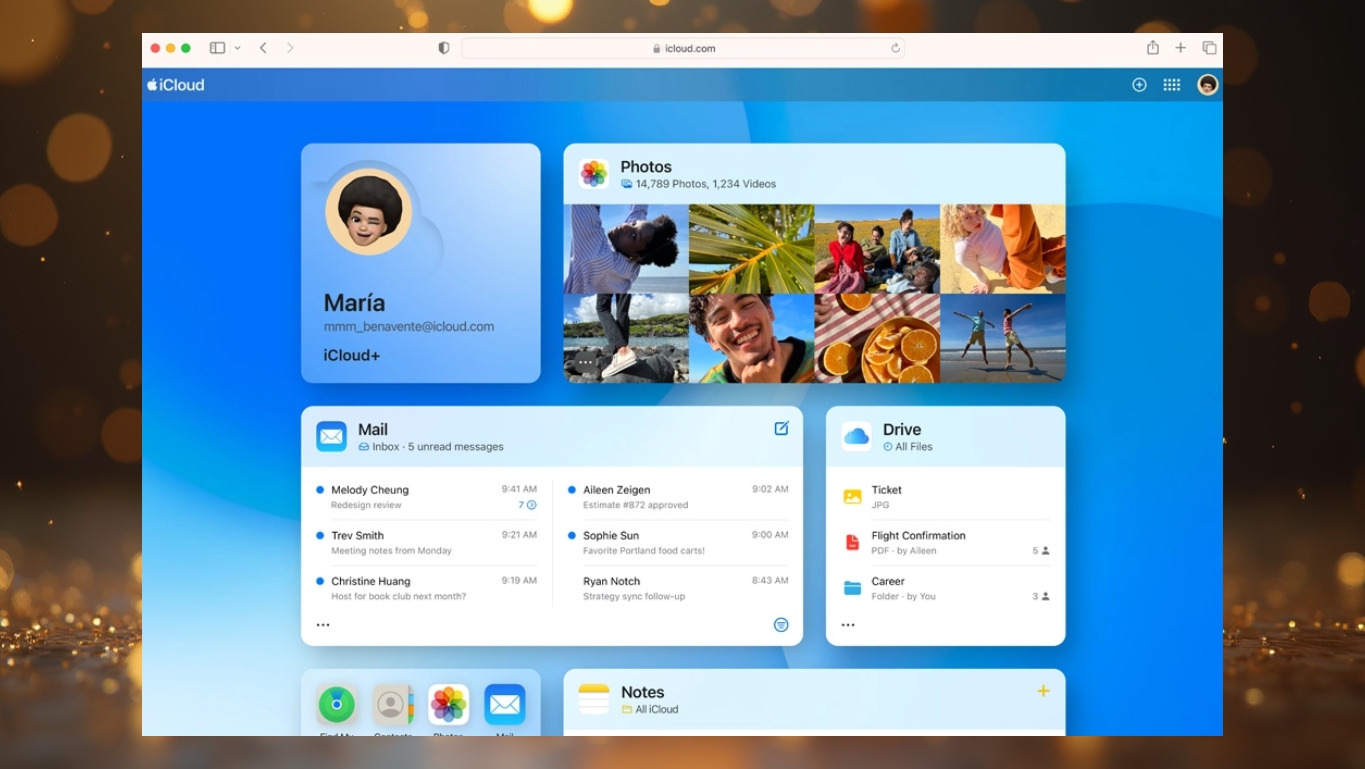Image resolution: width=1365 pixels, height=769 pixels.
Task: Open Find My app icon
Action: tap(336, 705)
